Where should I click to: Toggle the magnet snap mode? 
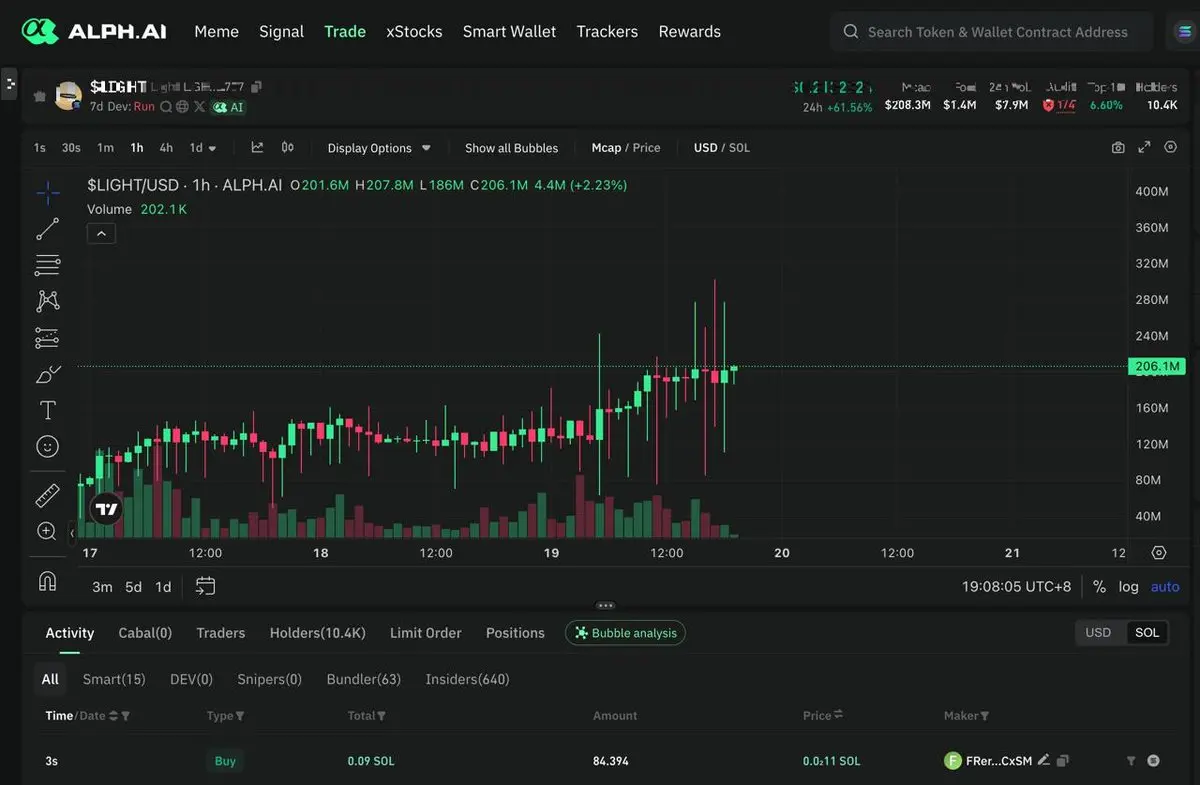(47, 581)
